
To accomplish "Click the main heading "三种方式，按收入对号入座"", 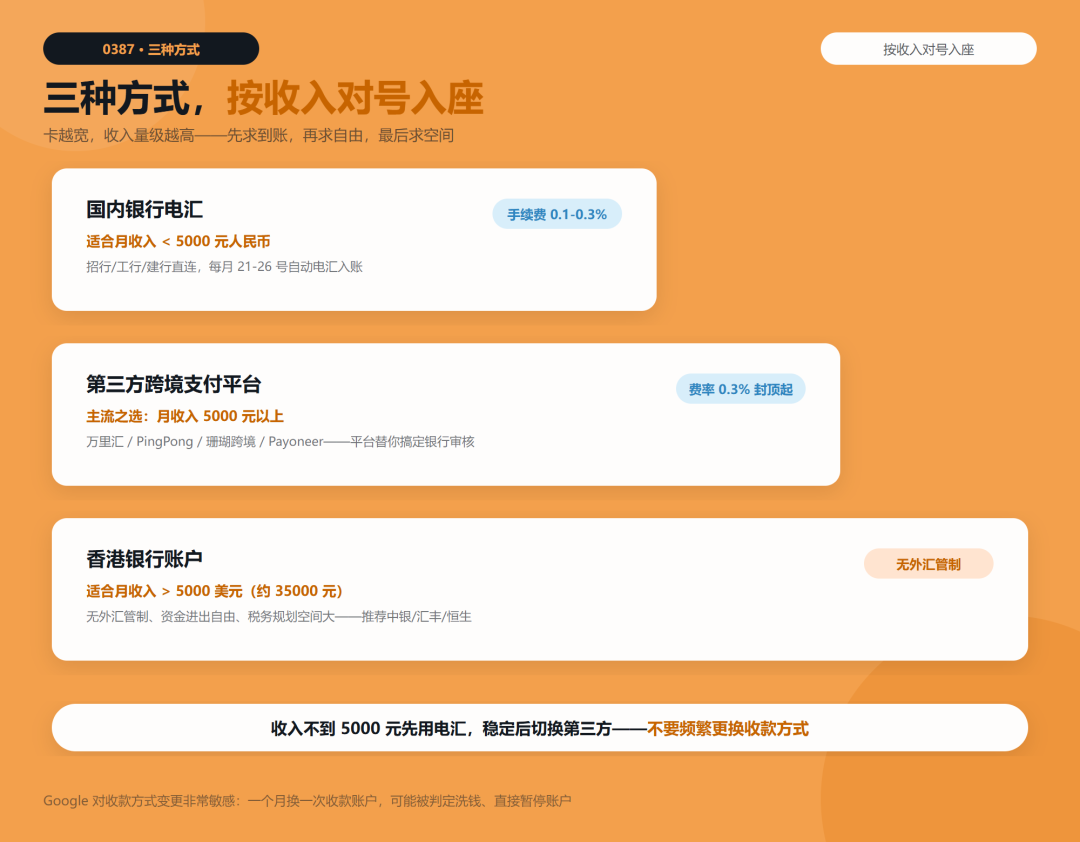I will point(264,98).
